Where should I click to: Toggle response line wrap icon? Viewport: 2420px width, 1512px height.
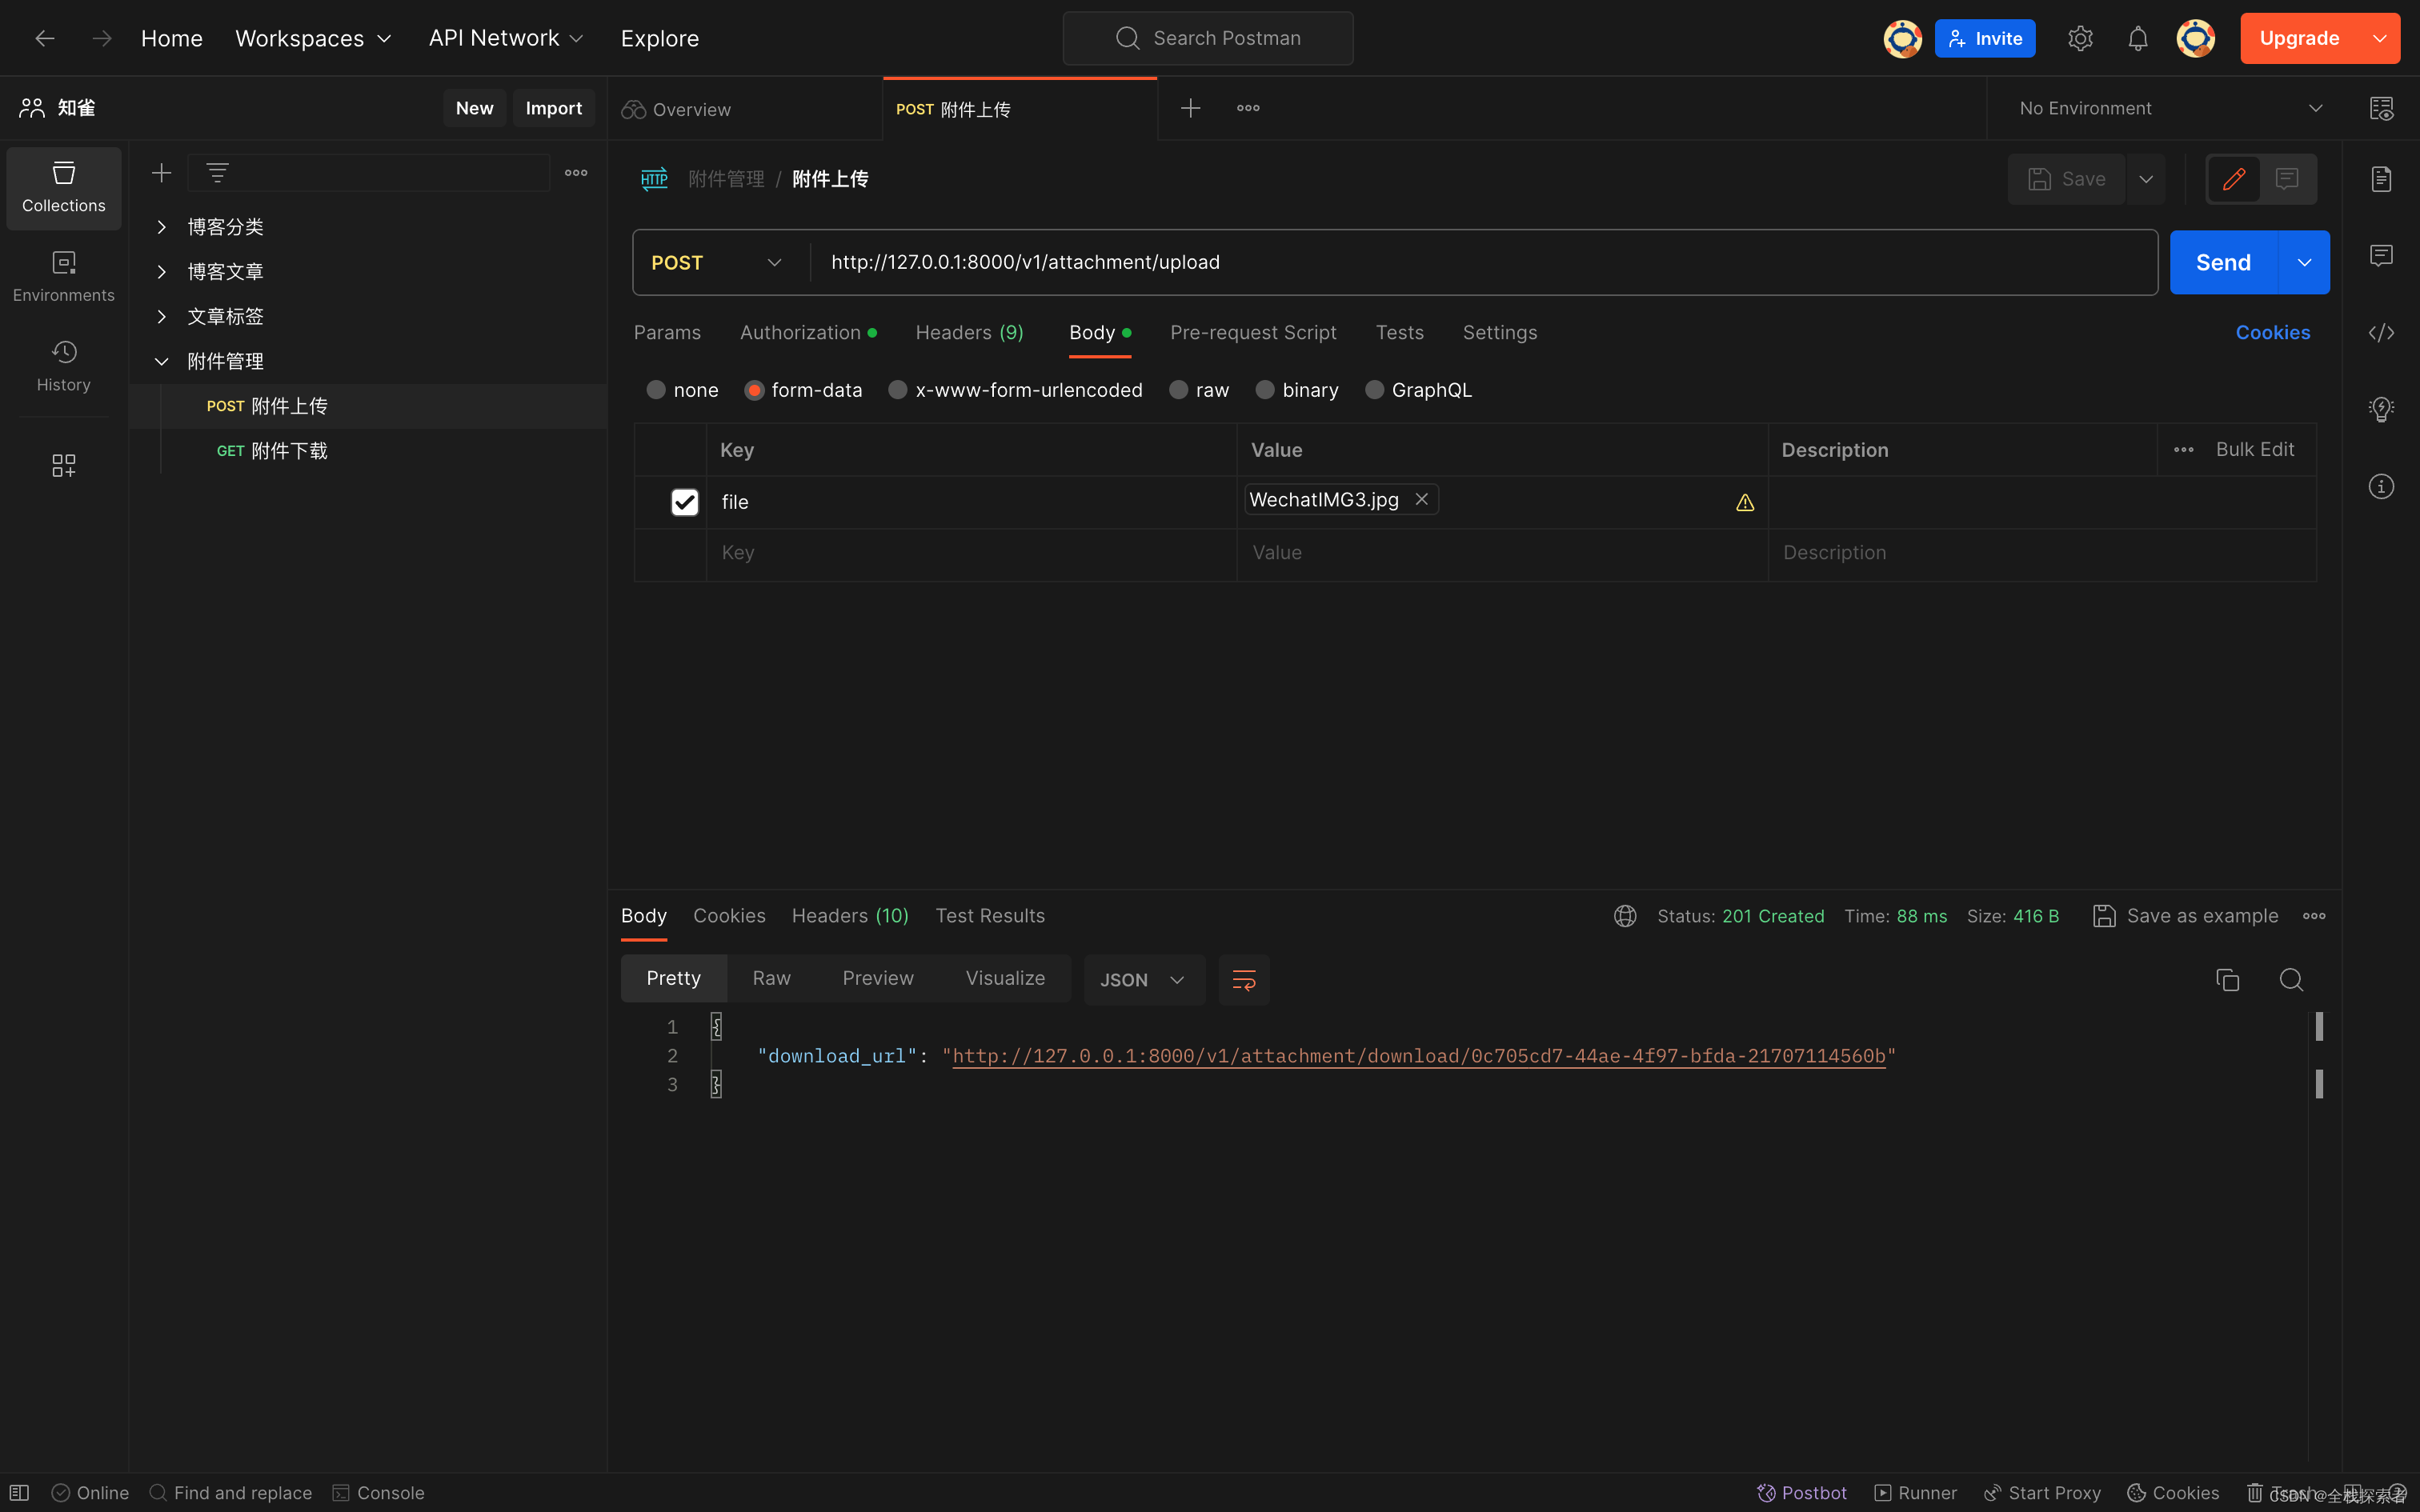pyautogui.click(x=1244, y=980)
